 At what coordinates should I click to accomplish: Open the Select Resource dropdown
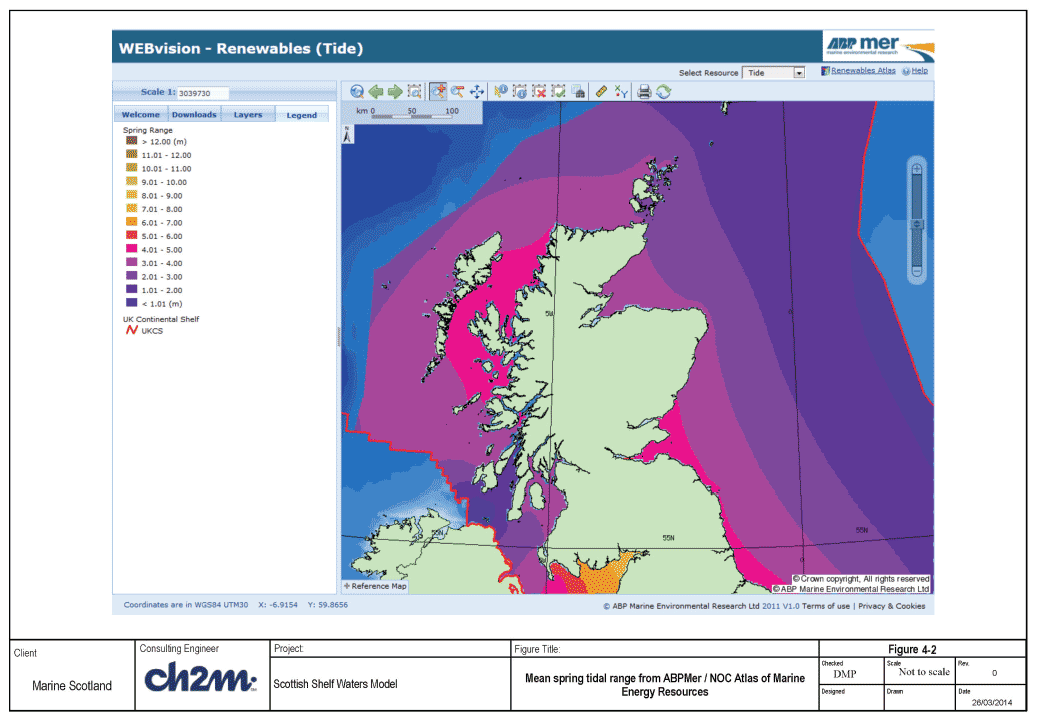tap(773, 73)
